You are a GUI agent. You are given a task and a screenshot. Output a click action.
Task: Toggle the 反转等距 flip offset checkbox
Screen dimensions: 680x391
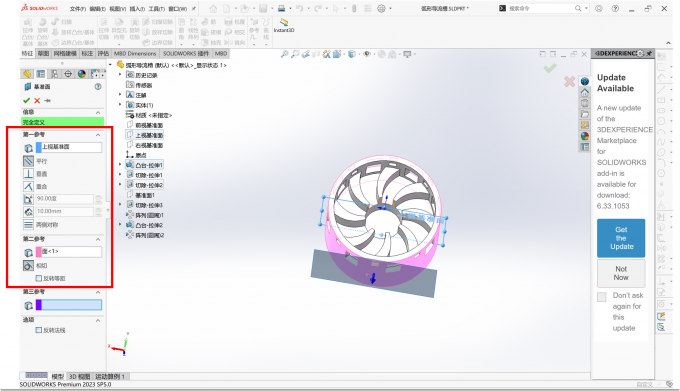pyautogui.click(x=39, y=278)
